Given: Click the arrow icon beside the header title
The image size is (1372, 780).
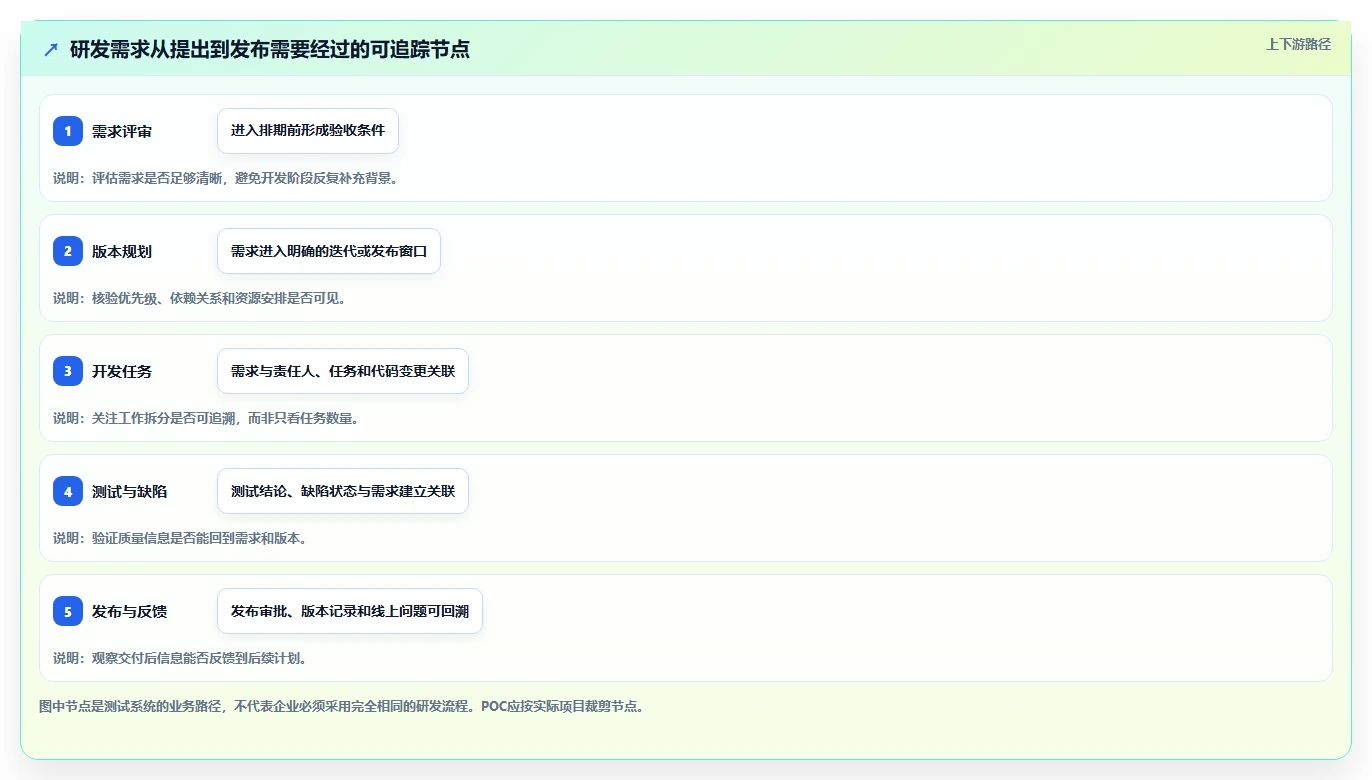Looking at the screenshot, I should 51,49.
